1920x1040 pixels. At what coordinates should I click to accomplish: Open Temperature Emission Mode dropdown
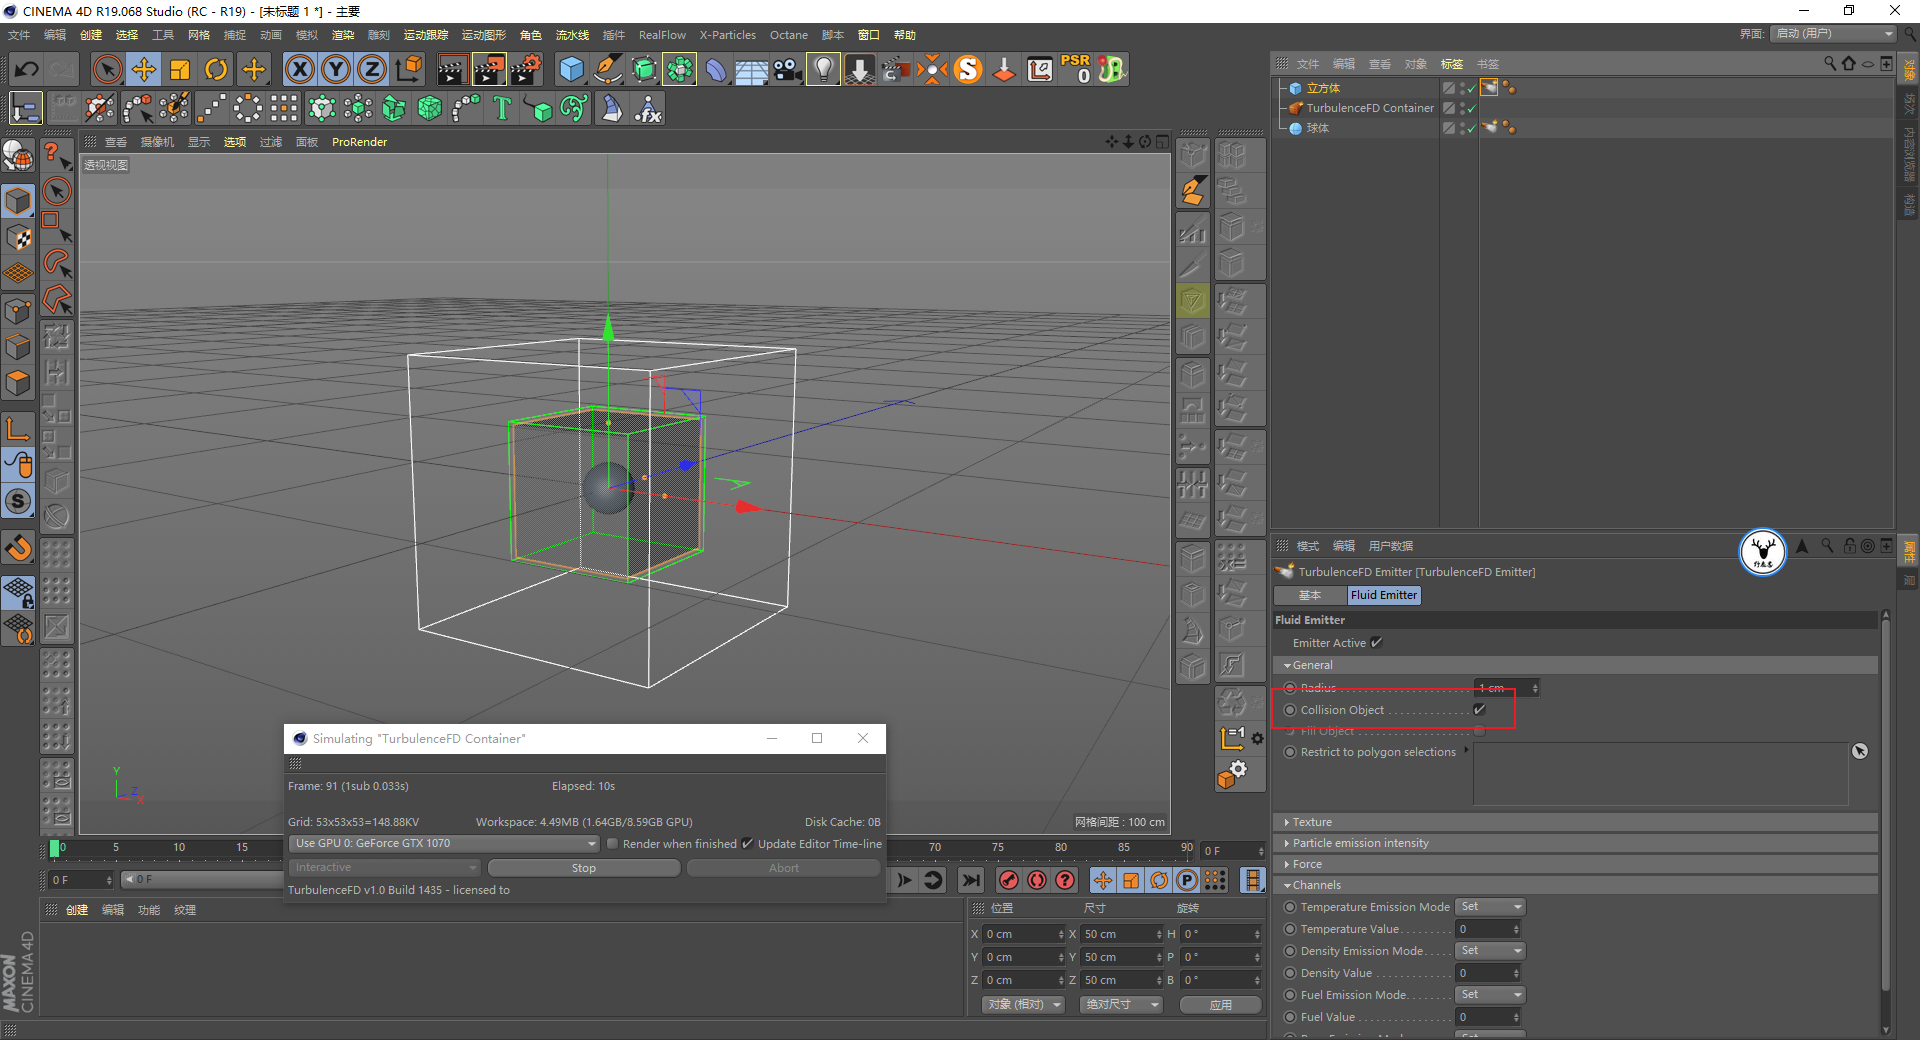pyautogui.click(x=1489, y=907)
